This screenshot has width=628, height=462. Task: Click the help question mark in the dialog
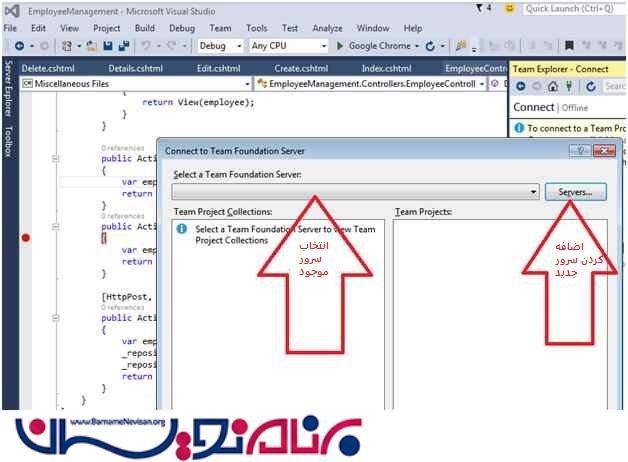[x=579, y=150]
